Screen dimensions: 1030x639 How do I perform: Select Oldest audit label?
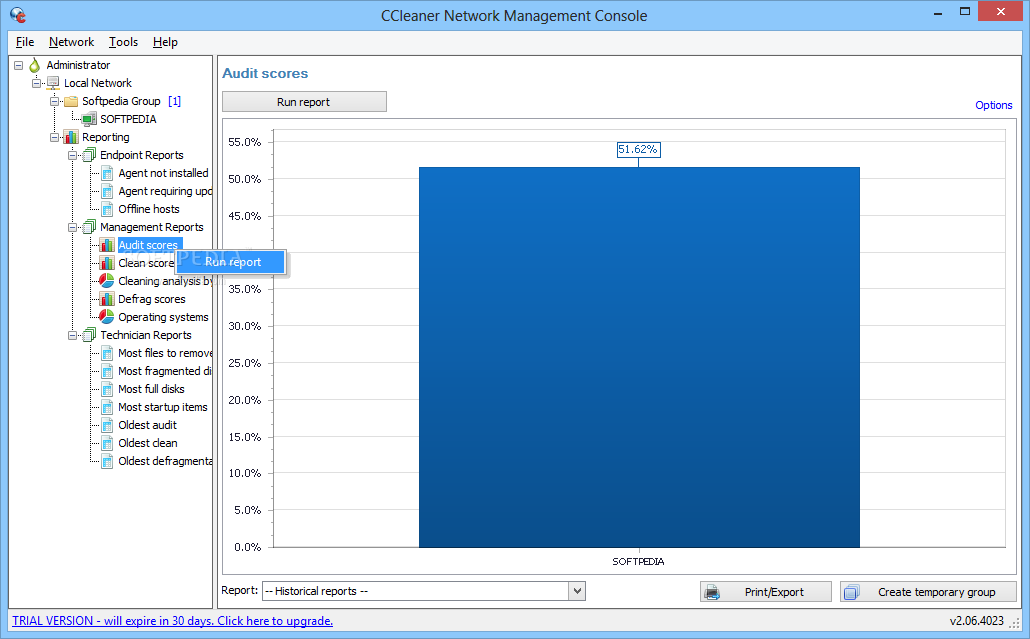[x=147, y=425]
